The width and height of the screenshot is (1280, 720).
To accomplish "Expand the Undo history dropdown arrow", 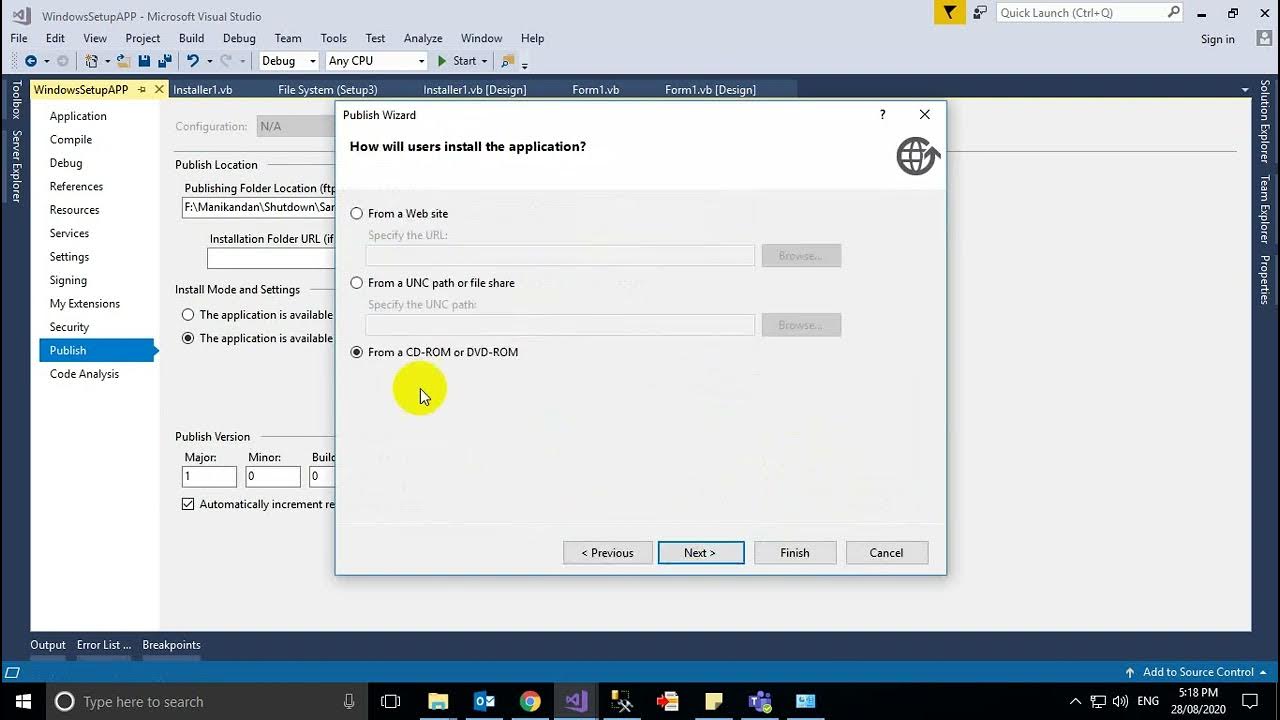I will point(209,61).
